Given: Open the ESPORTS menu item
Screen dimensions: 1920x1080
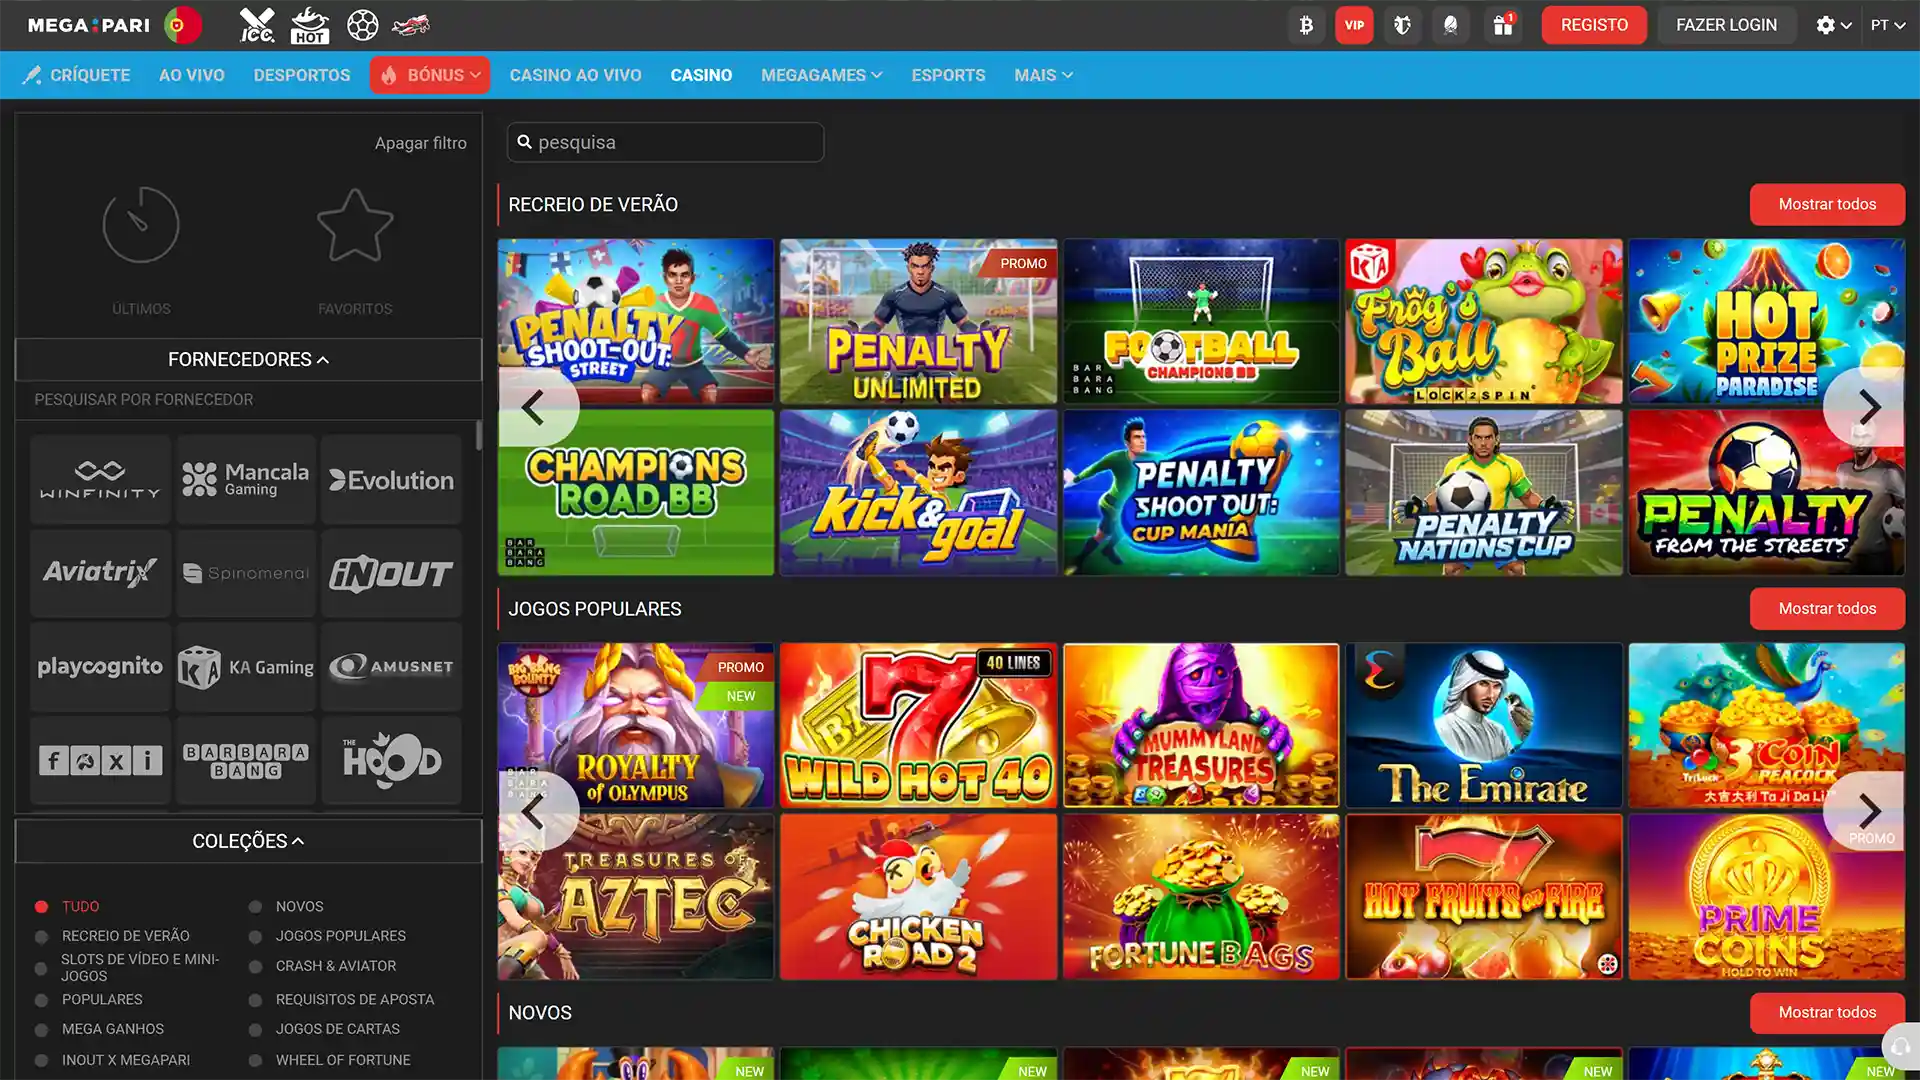Looking at the screenshot, I should tap(948, 75).
